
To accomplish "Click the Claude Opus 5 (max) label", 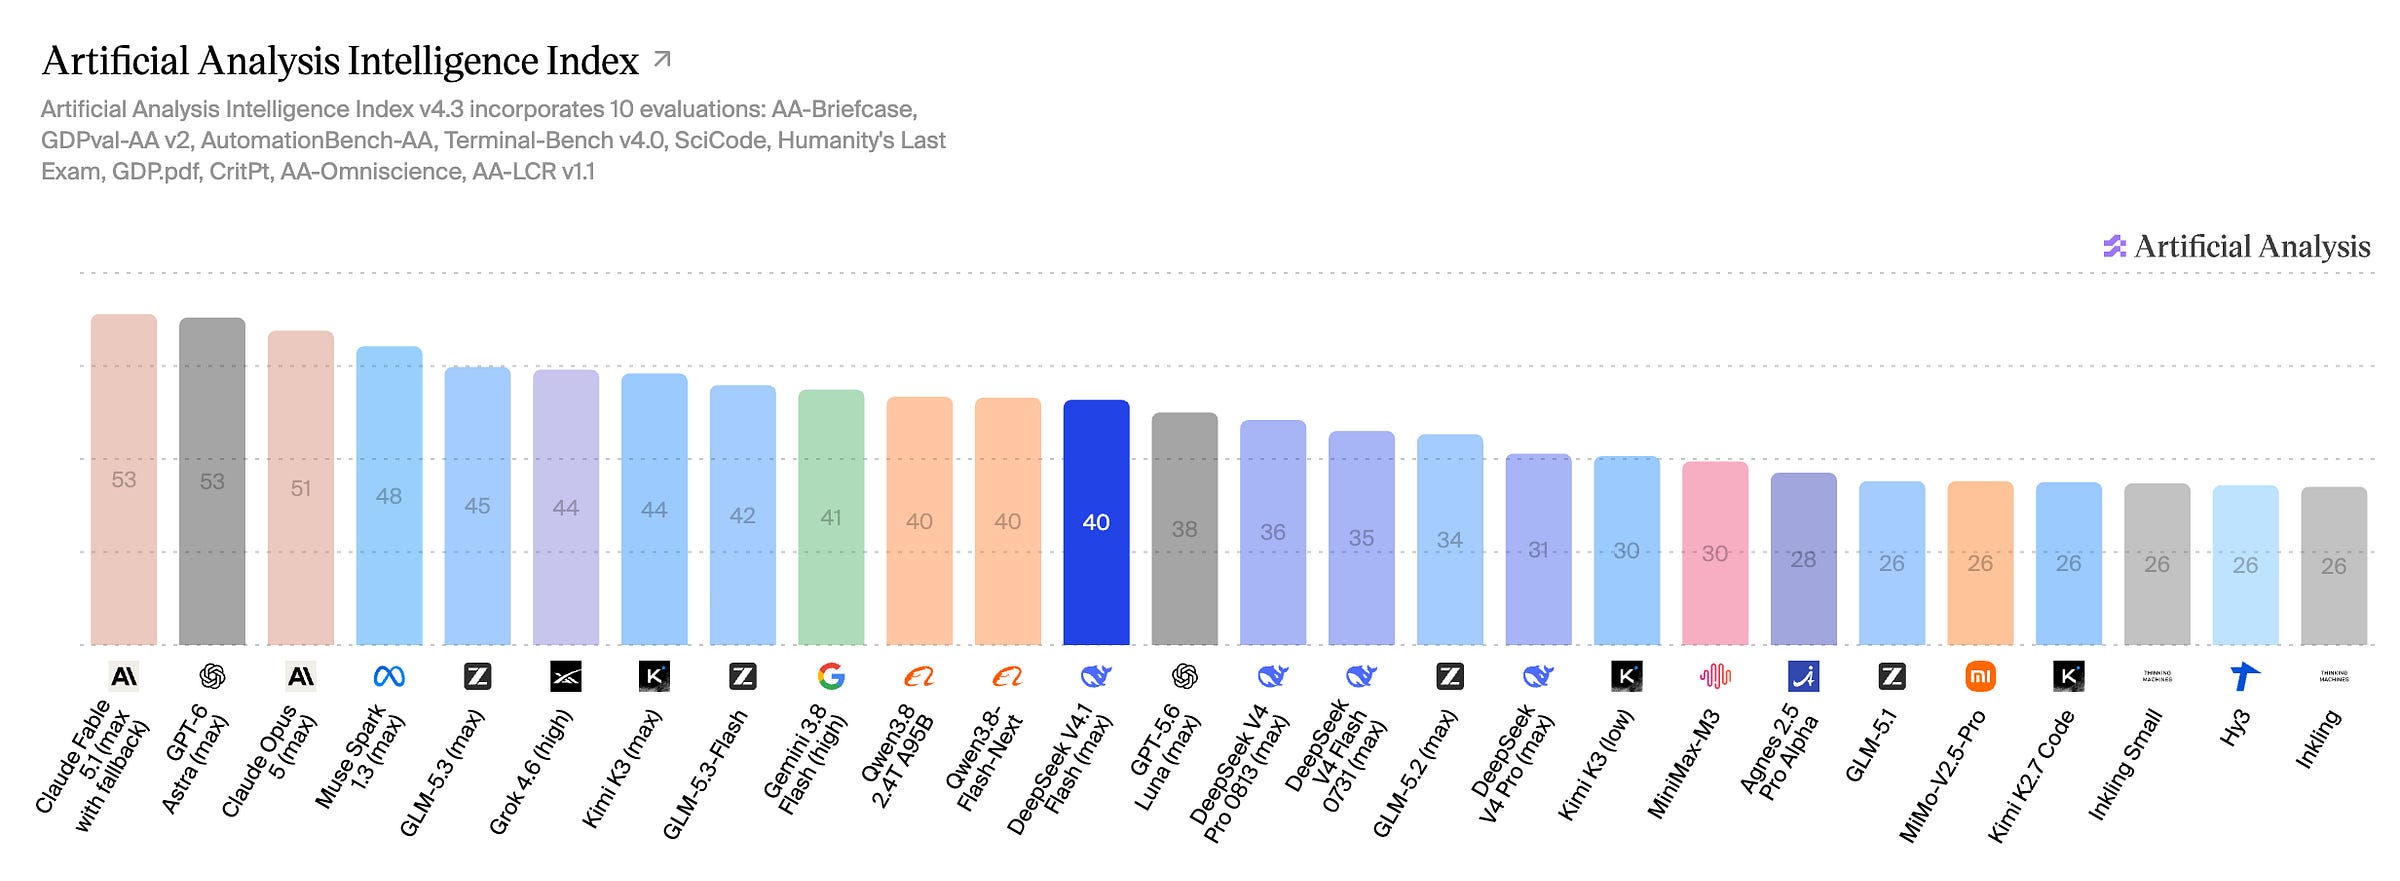I will (x=266, y=762).
